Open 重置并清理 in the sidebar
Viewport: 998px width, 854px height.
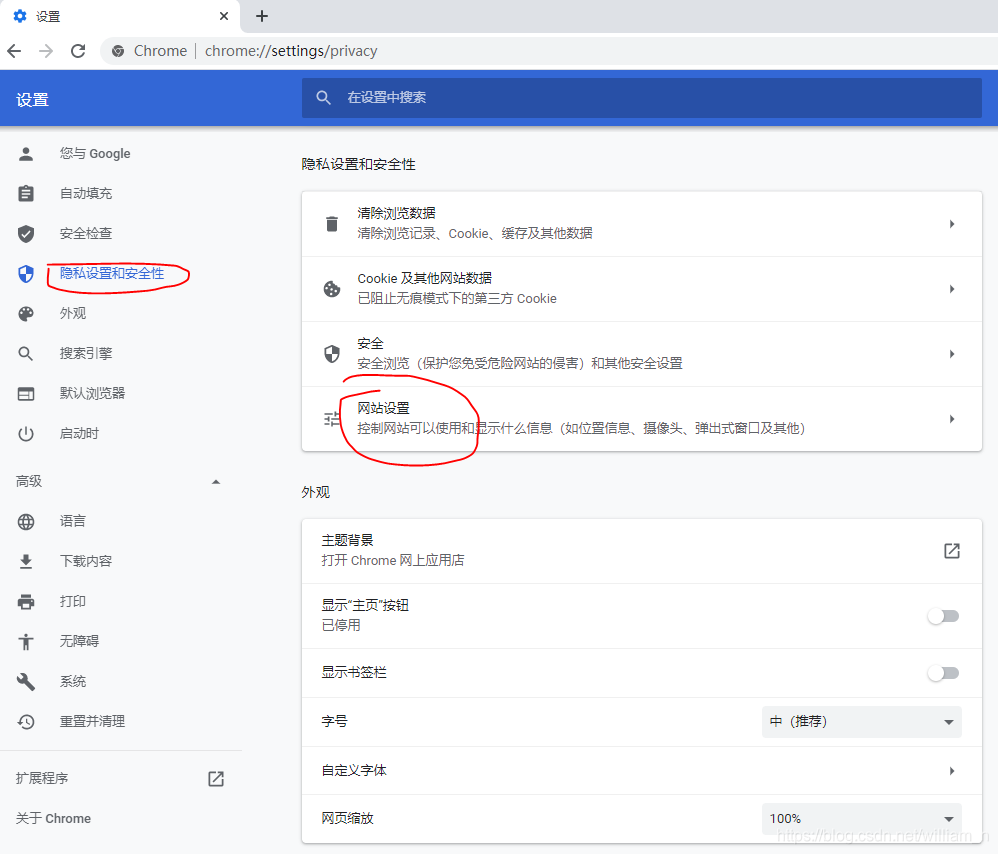[92, 722]
